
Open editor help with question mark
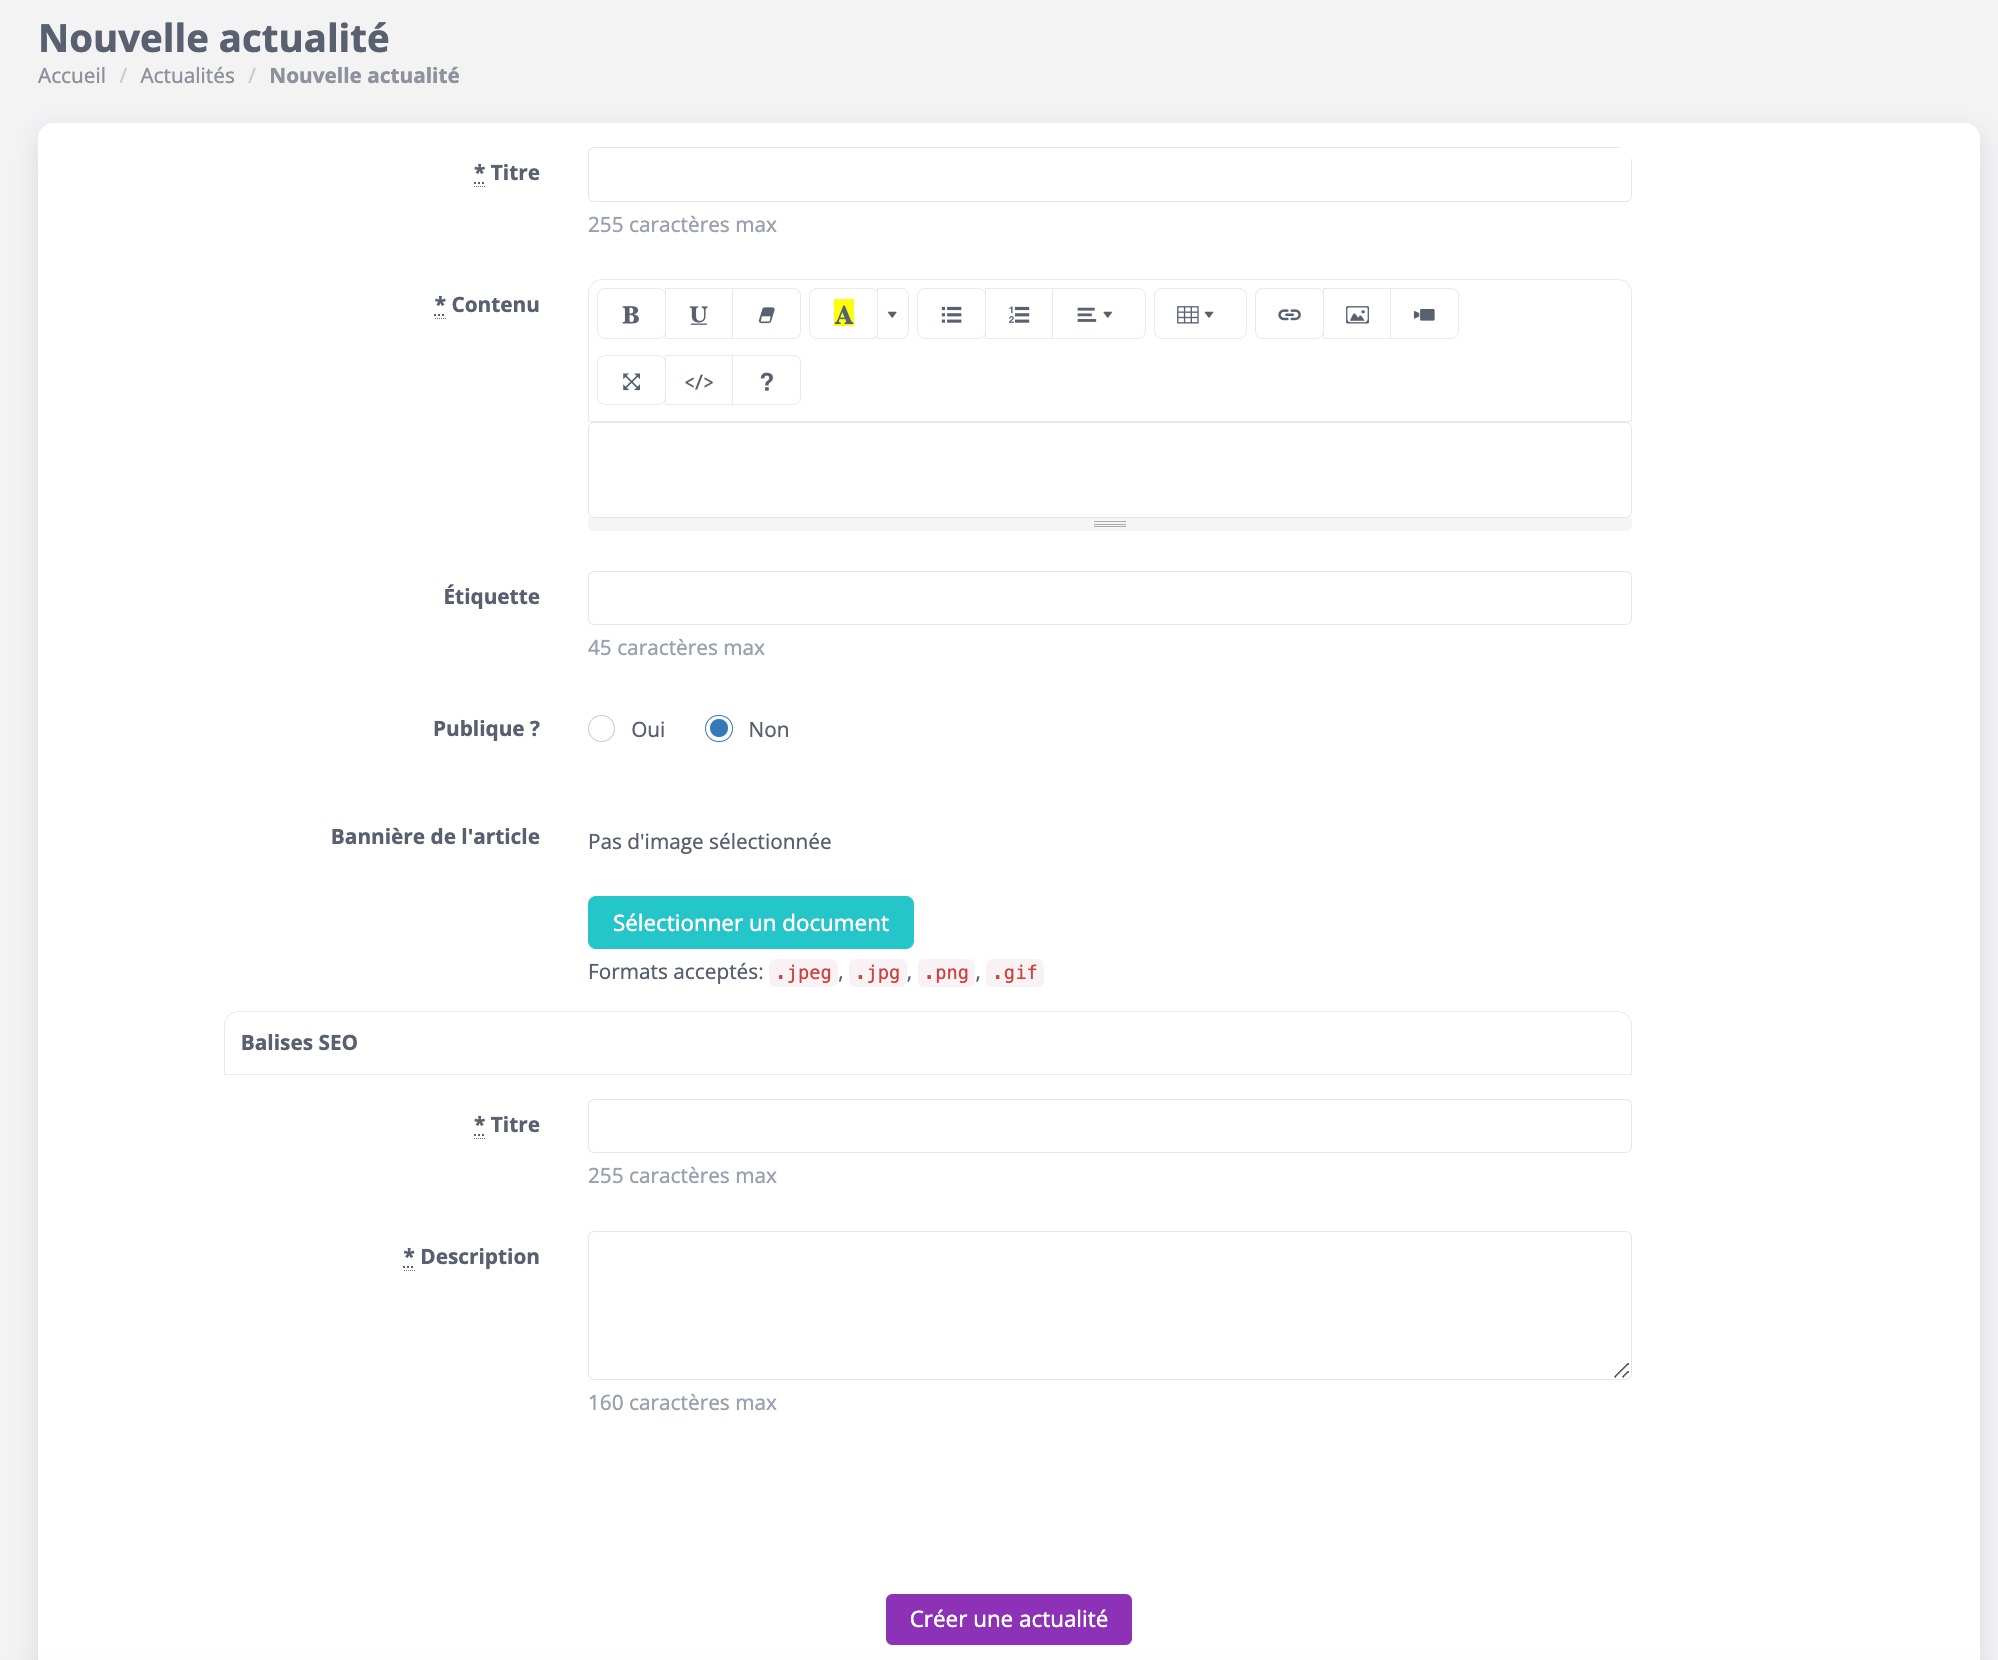click(766, 381)
